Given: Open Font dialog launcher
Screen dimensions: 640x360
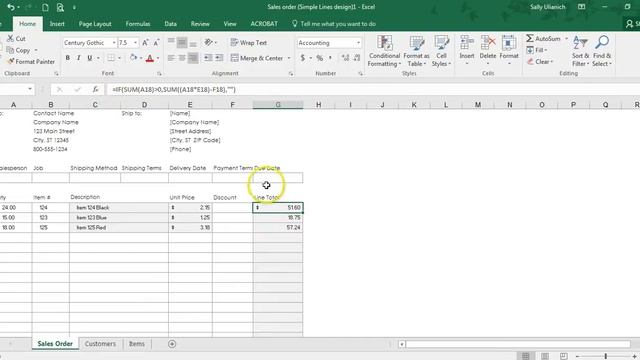Looking at the screenshot, I should point(159,73).
